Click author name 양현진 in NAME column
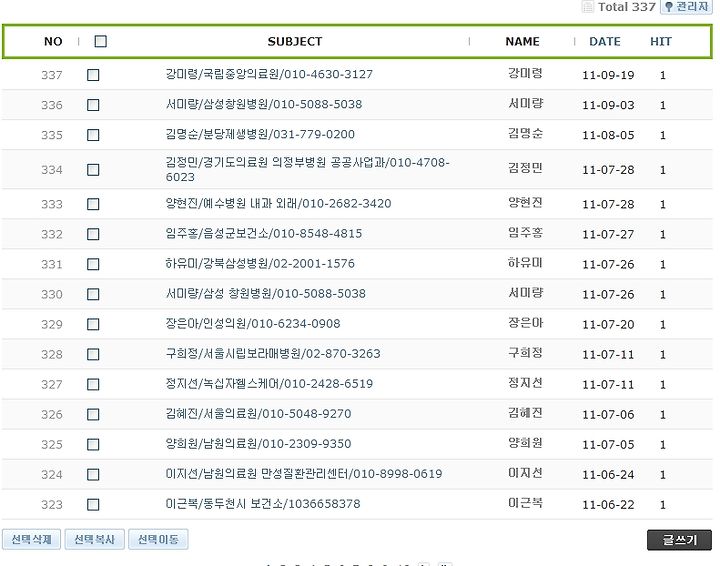Viewport: 720px width, 566px height. (x=525, y=202)
